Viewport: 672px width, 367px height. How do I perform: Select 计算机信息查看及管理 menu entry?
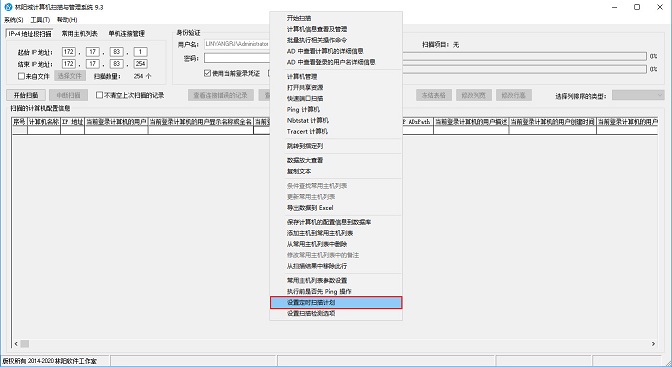(336, 29)
